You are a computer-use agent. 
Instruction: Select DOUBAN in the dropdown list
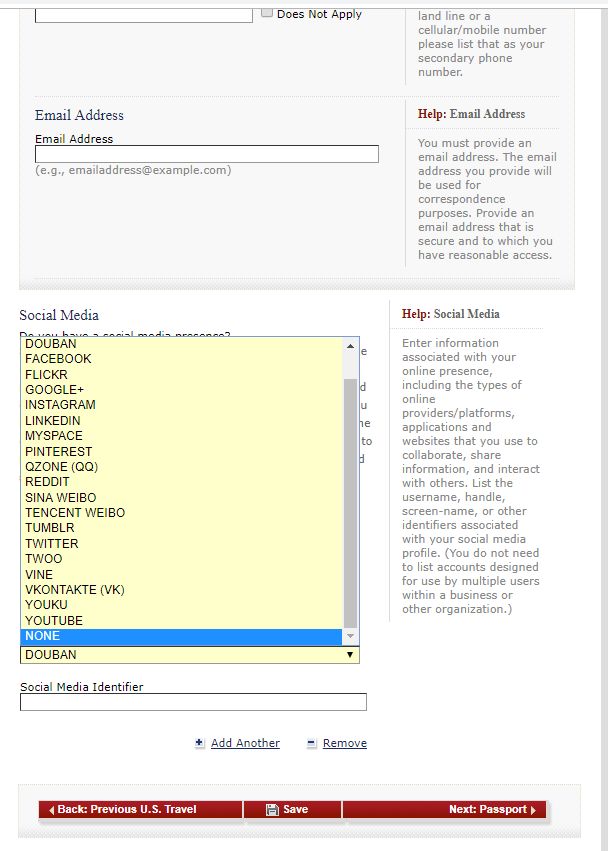coord(181,344)
